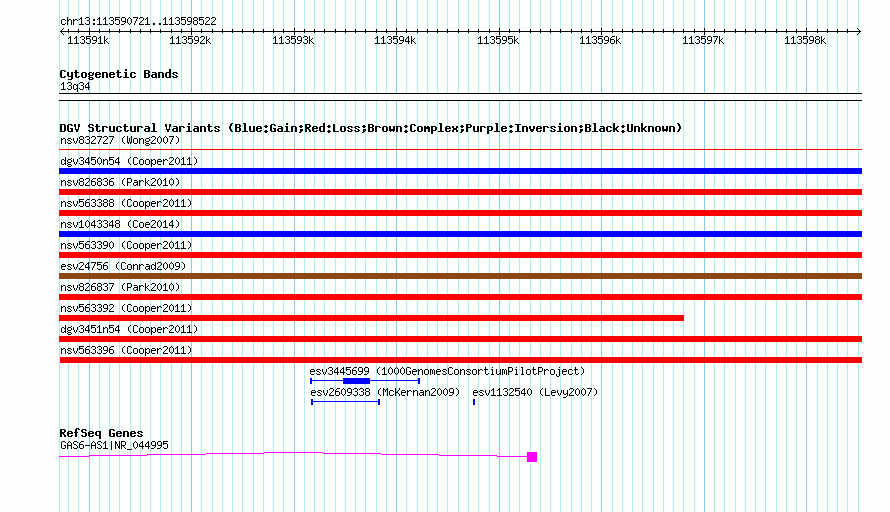Select variant label dgv3450n54 (Cooper2011)

tap(129, 161)
